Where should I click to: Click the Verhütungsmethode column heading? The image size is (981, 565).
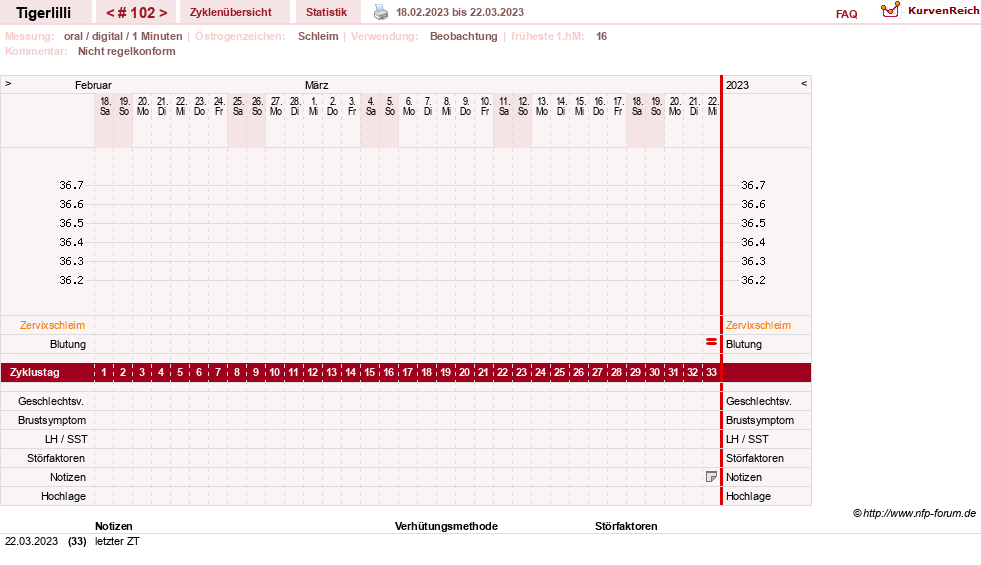coord(446,526)
